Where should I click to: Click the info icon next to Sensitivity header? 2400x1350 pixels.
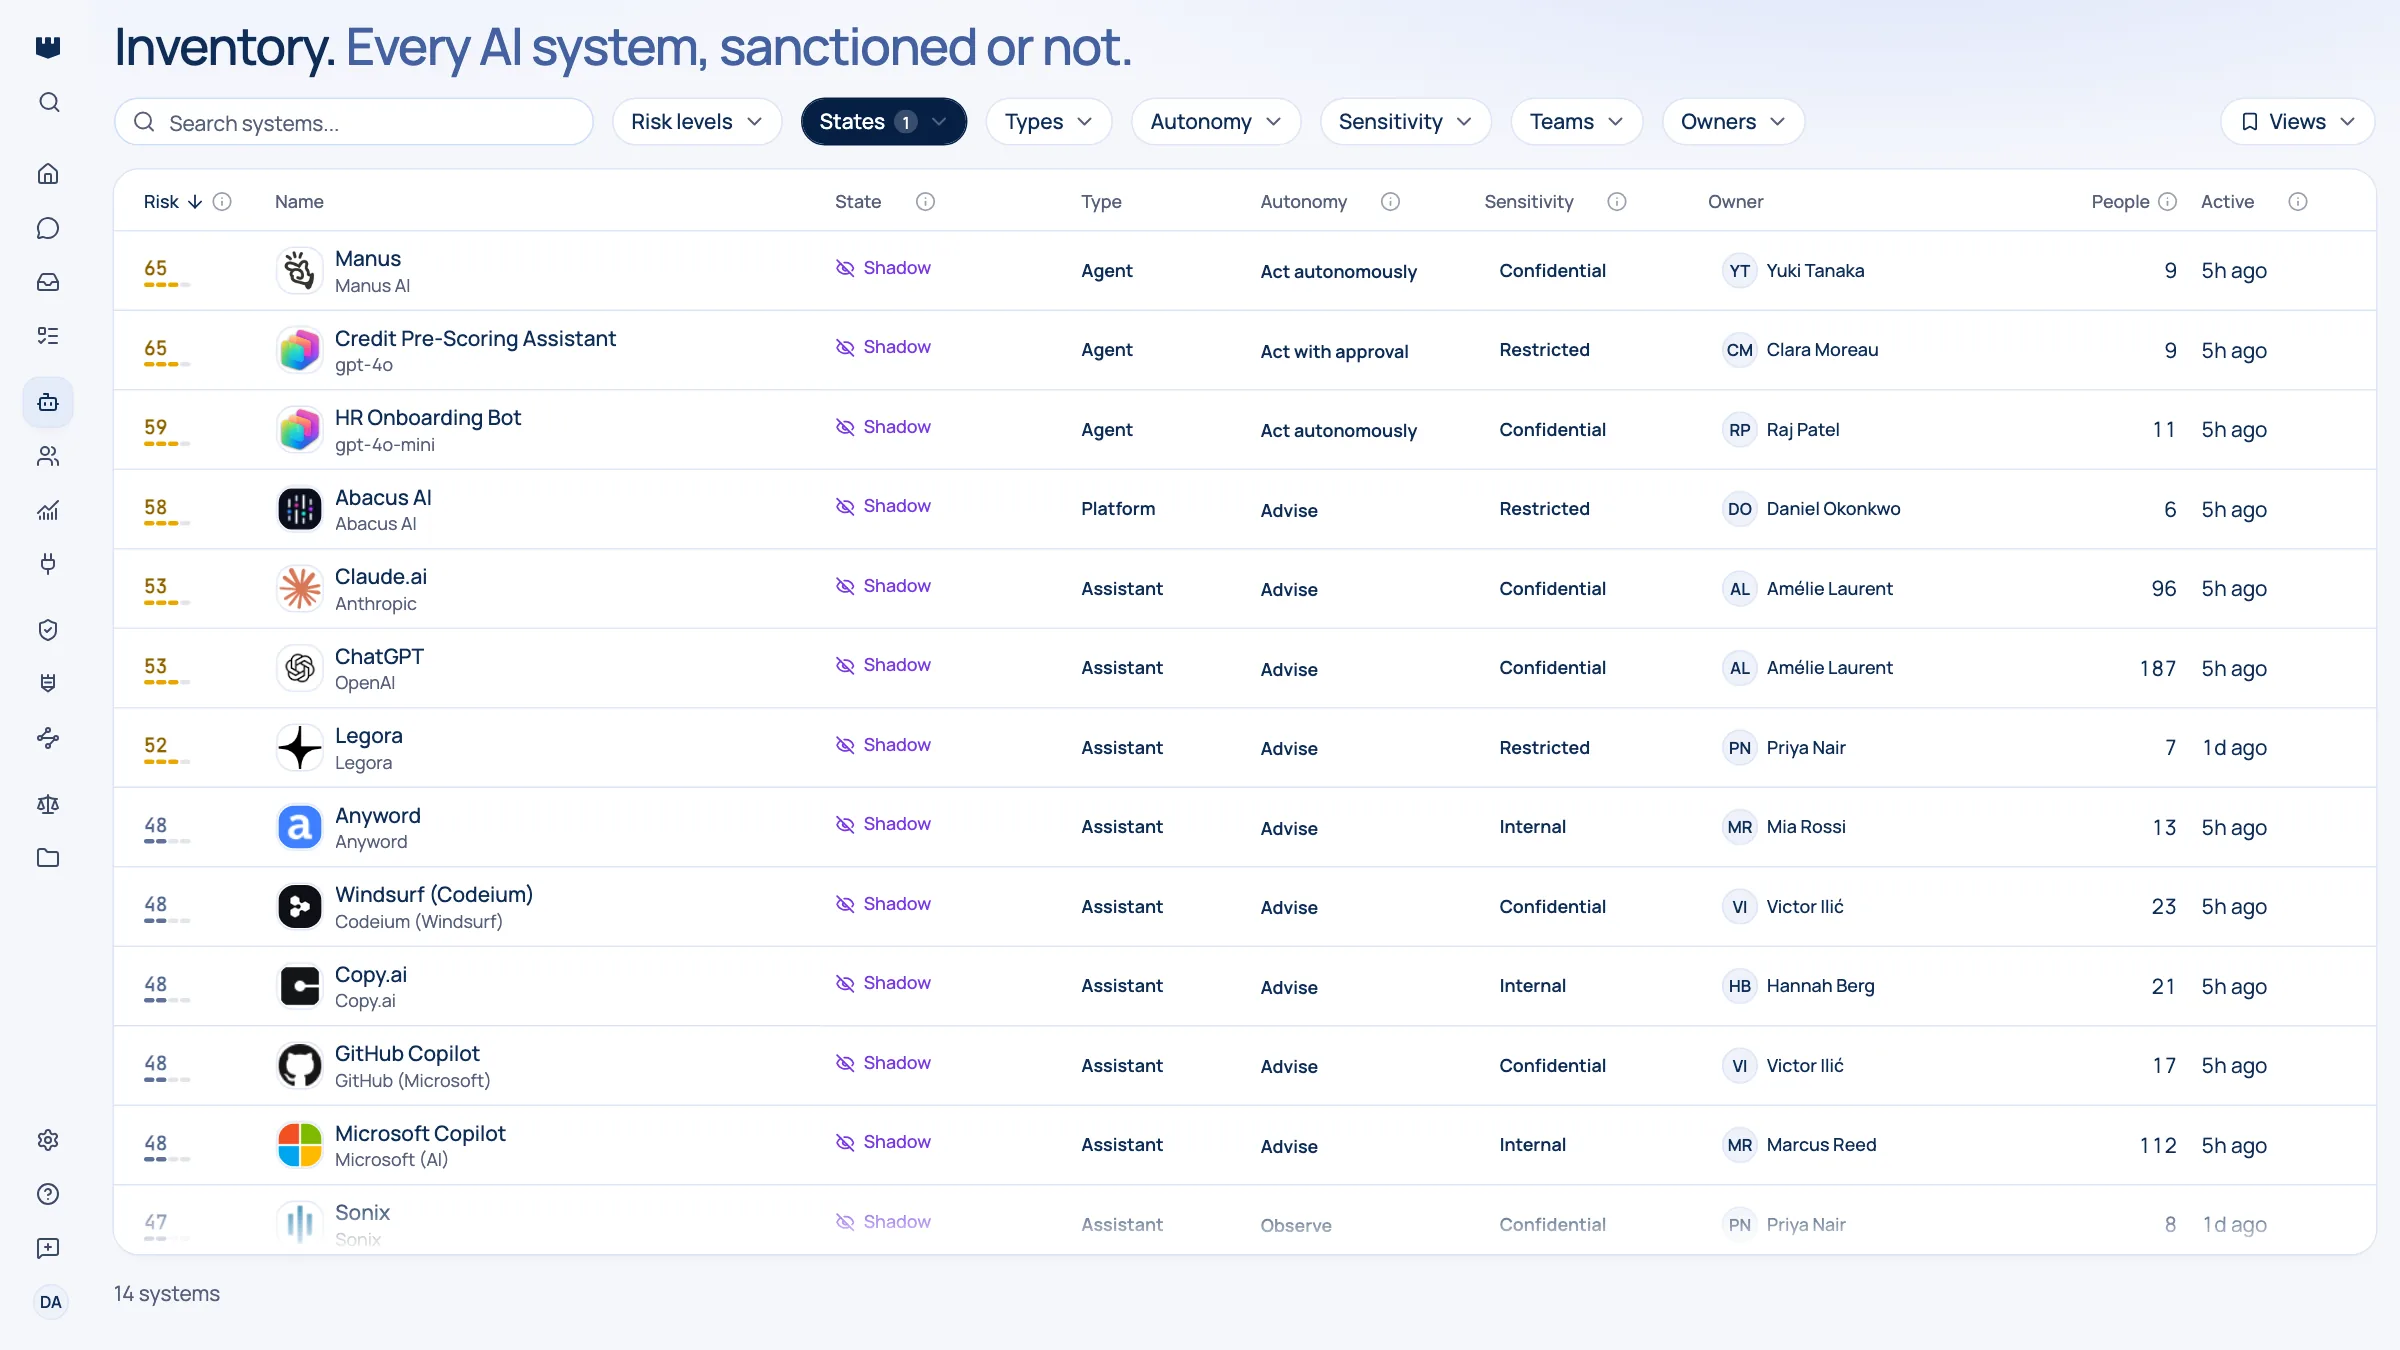[x=1617, y=202]
